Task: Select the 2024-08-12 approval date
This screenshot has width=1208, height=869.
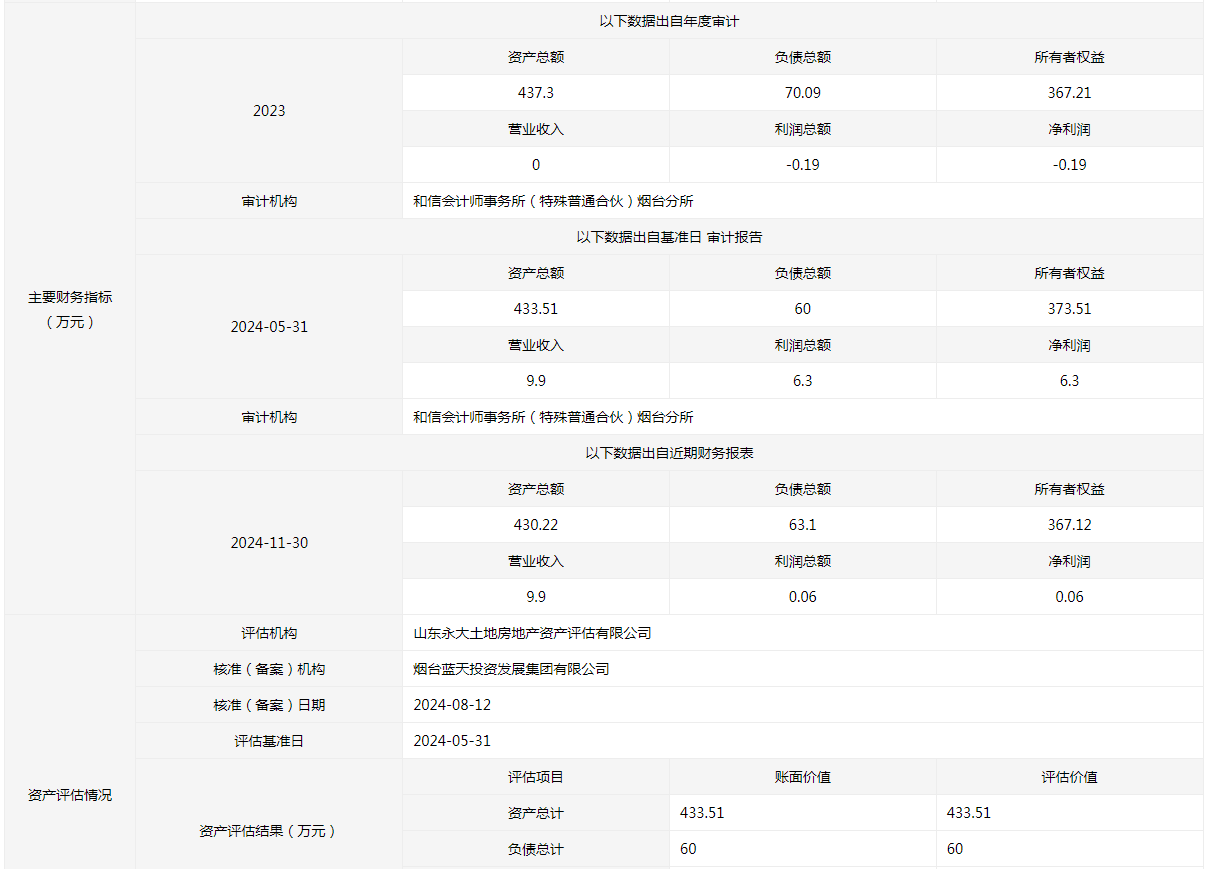Action: (452, 705)
